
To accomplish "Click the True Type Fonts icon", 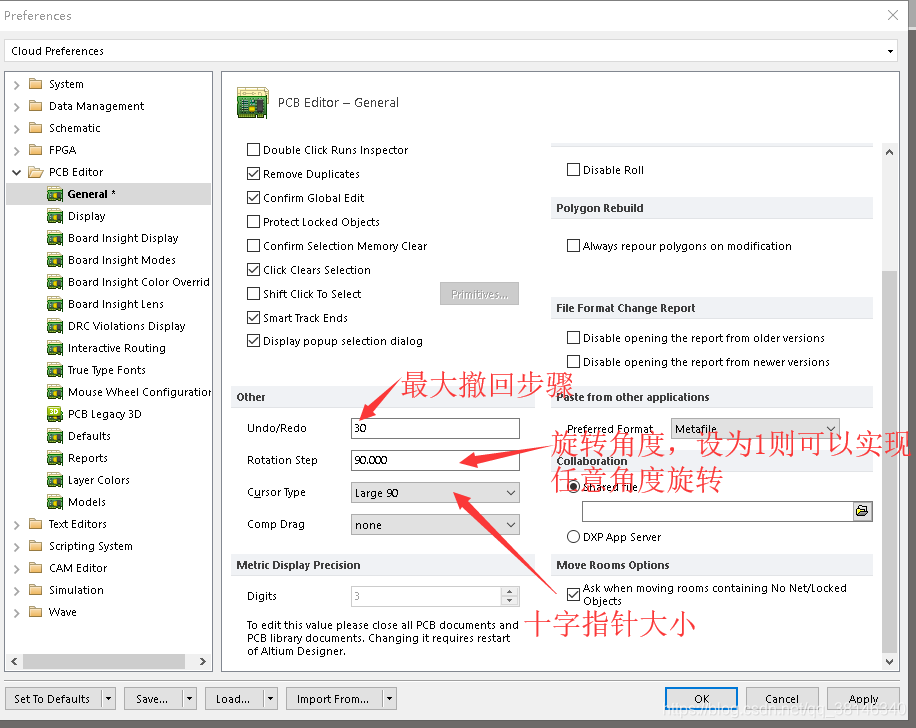I will click(55, 370).
